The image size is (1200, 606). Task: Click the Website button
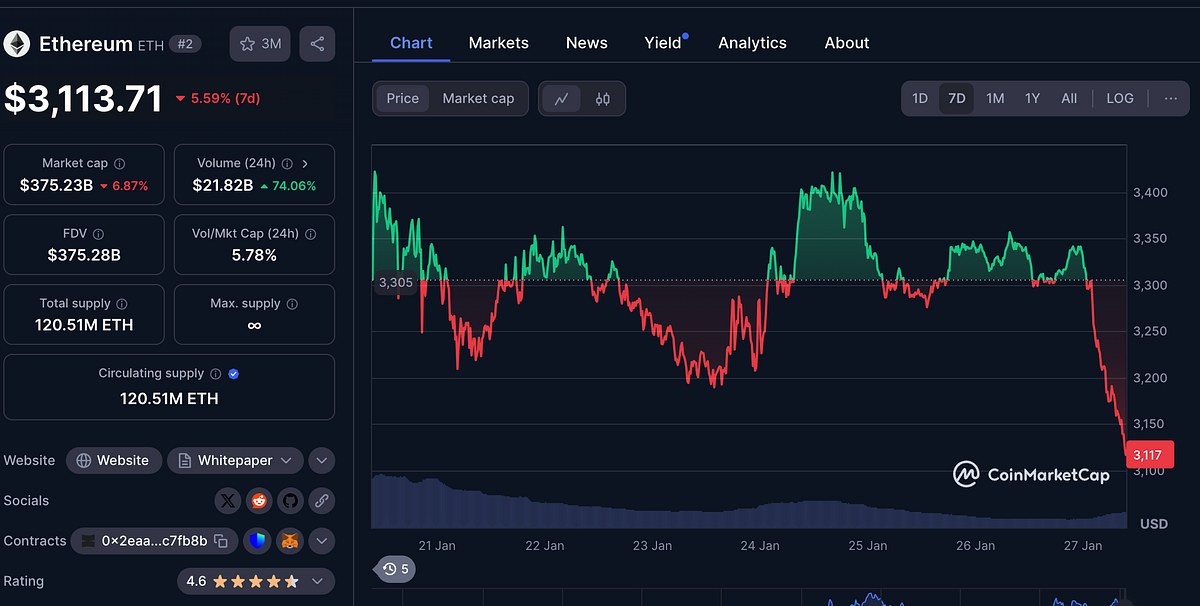[113, 460]
